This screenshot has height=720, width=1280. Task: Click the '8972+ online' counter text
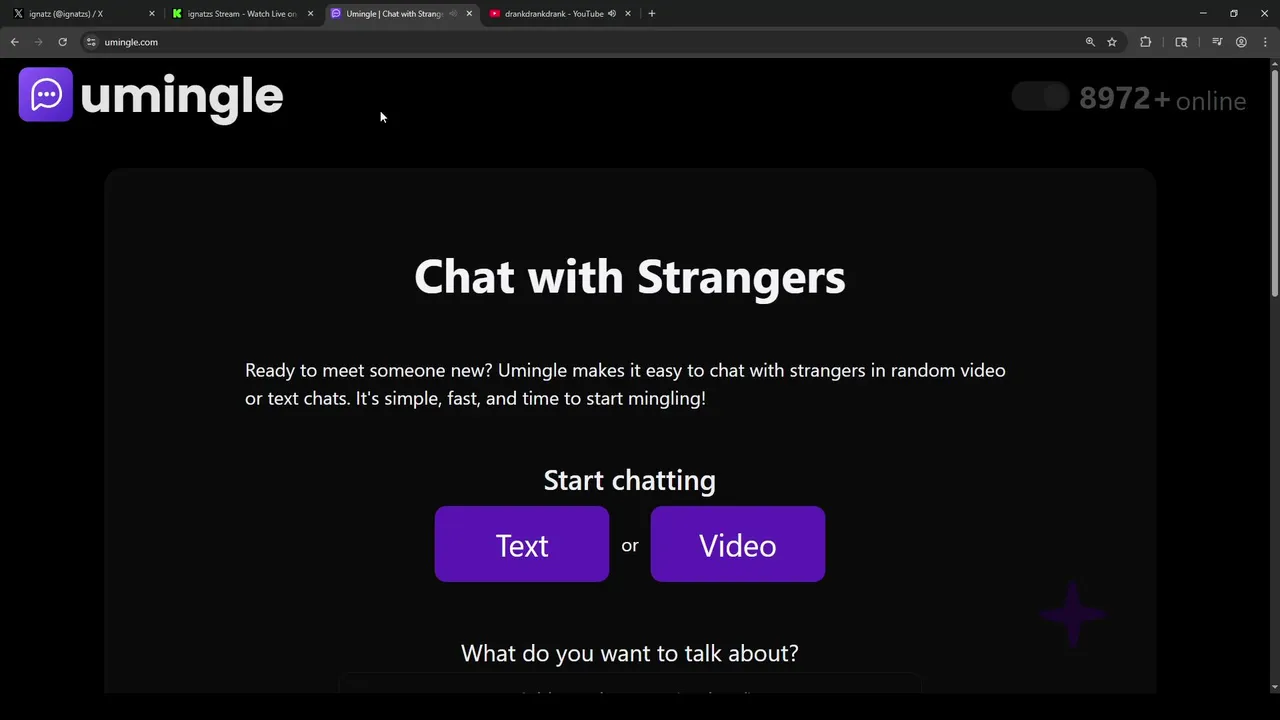(x=1163, y=99)
